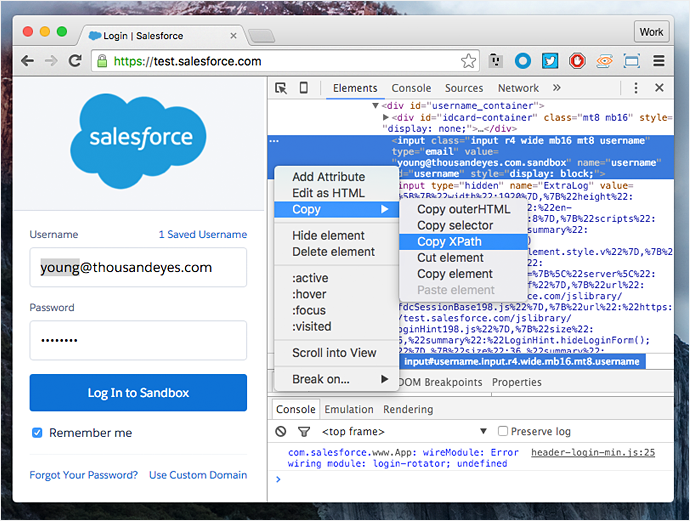The width and height of the screenshot is (690, 521).
Task: Enable the Preserve log checkbox
Action: pyautogui.click(x=503, y=432)
